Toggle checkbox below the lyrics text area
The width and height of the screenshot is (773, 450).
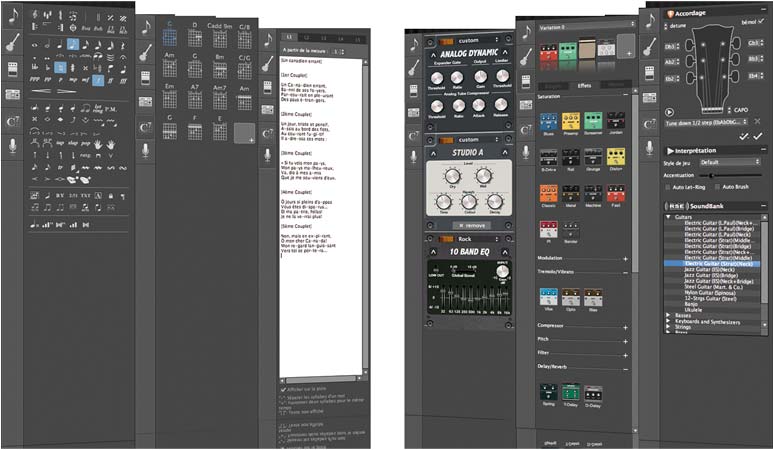tap(283, 389)
